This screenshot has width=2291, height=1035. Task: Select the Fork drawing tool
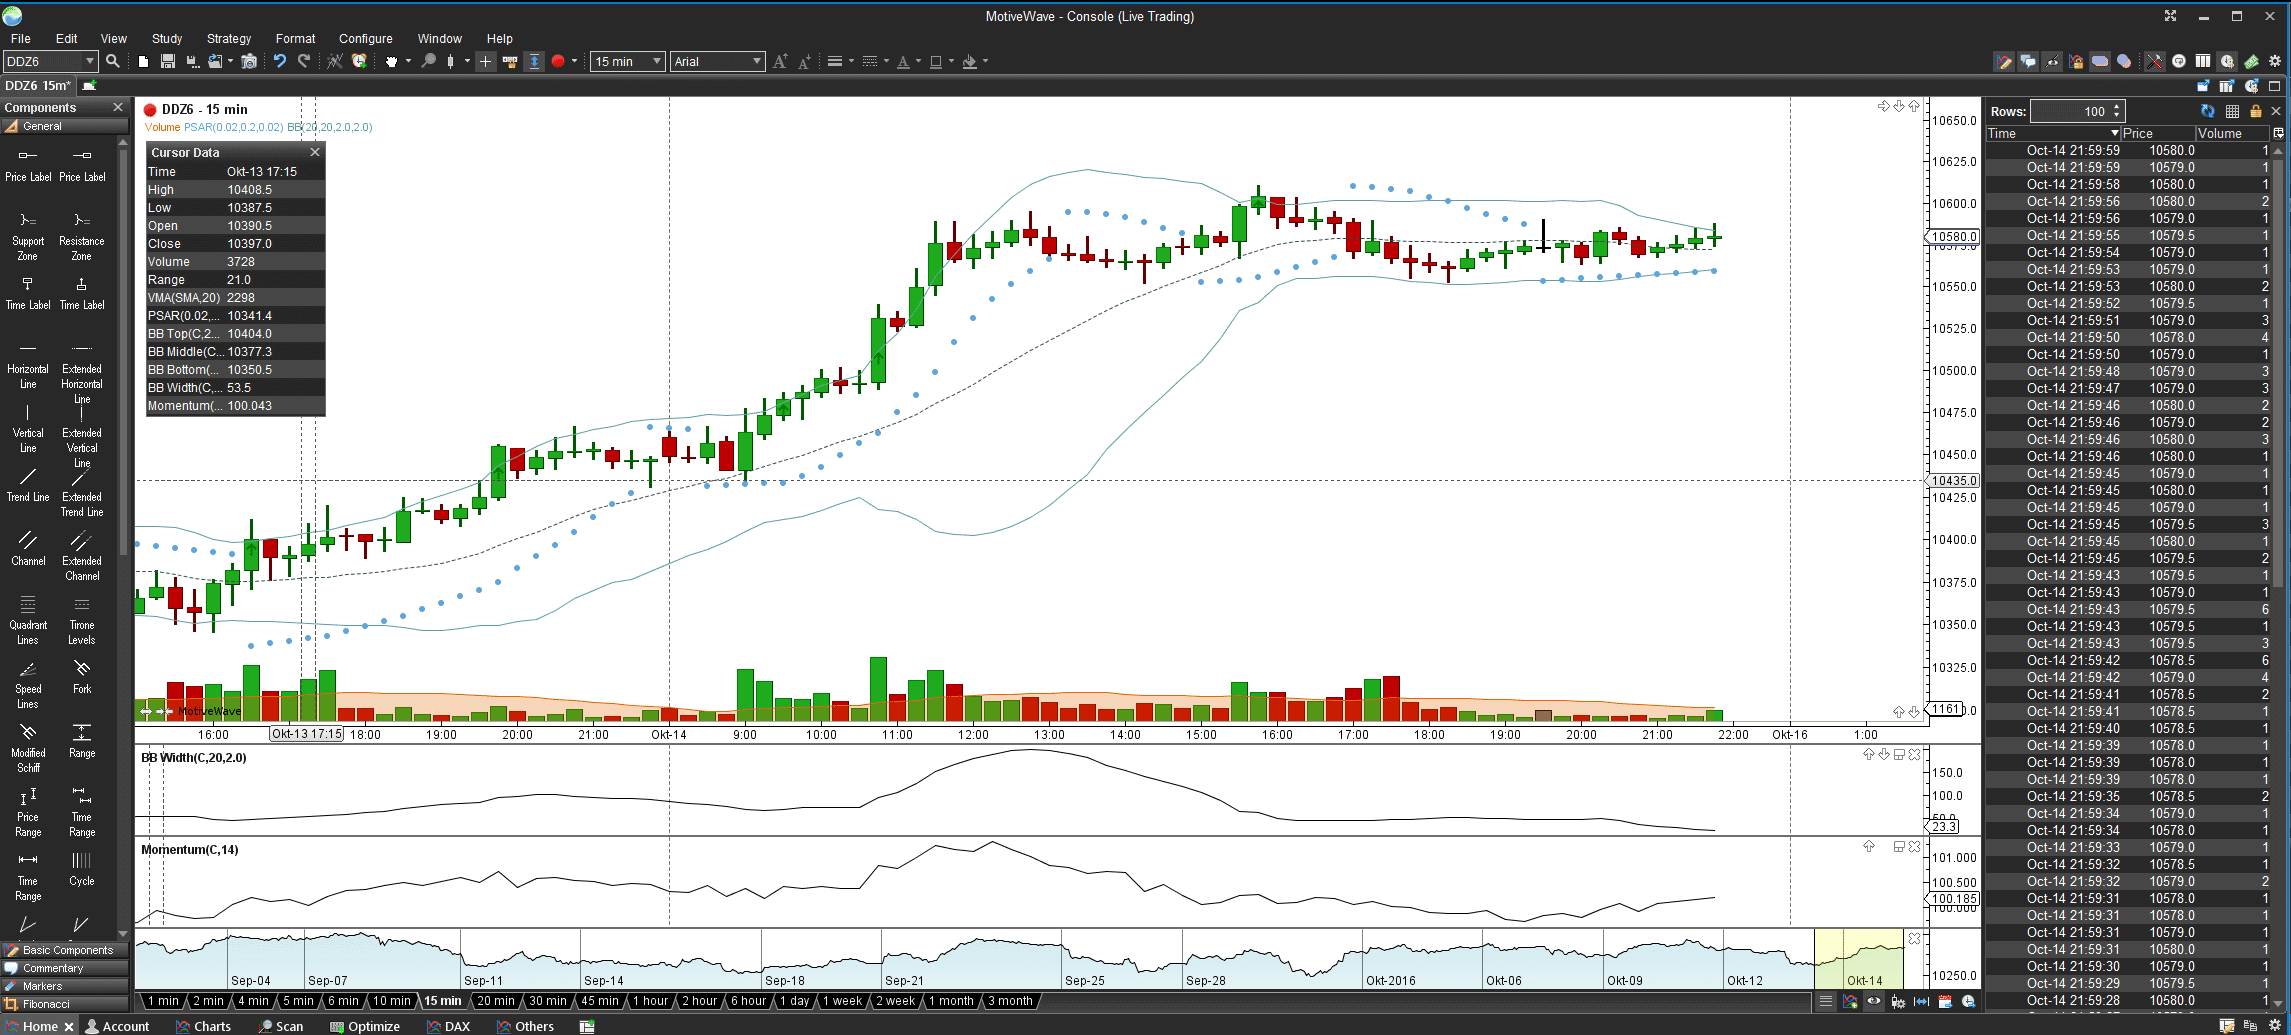(x=82, y=676)
